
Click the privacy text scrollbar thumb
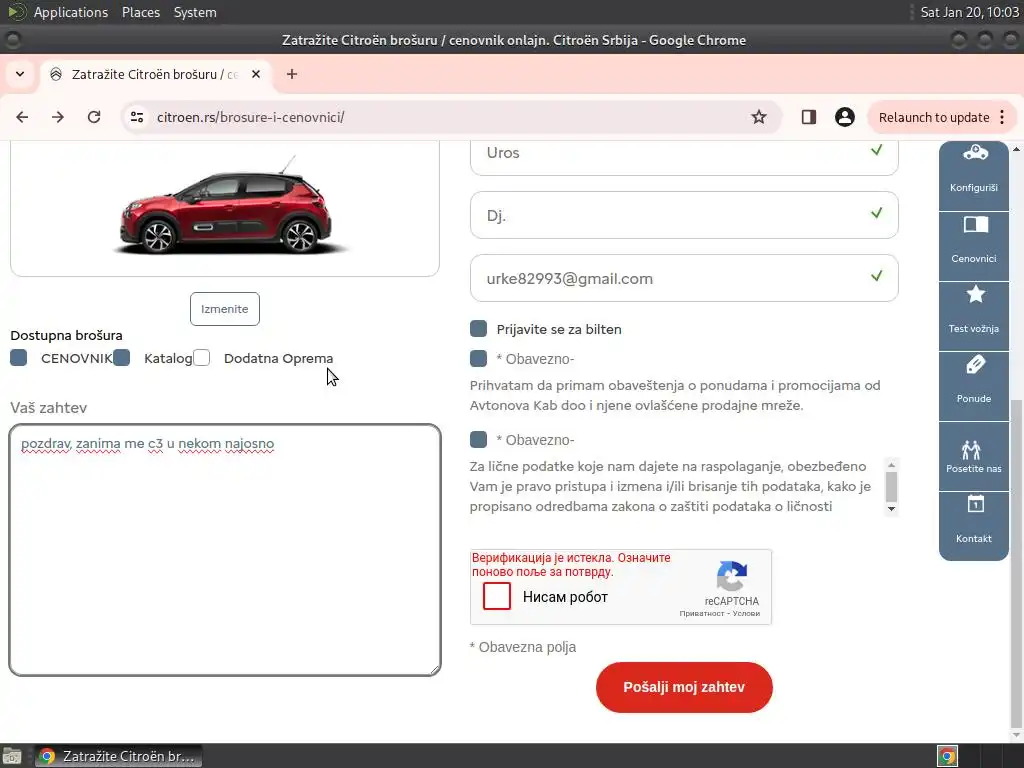891,486
